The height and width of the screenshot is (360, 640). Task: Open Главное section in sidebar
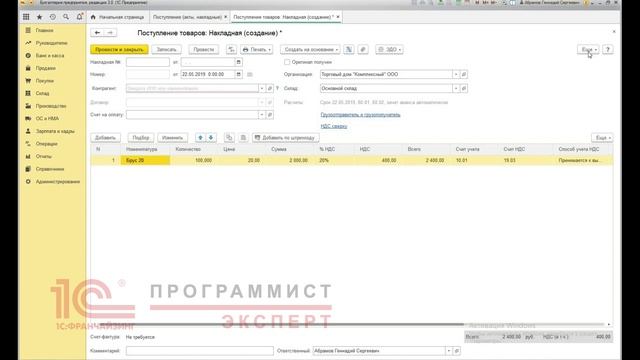pos(44,31)
